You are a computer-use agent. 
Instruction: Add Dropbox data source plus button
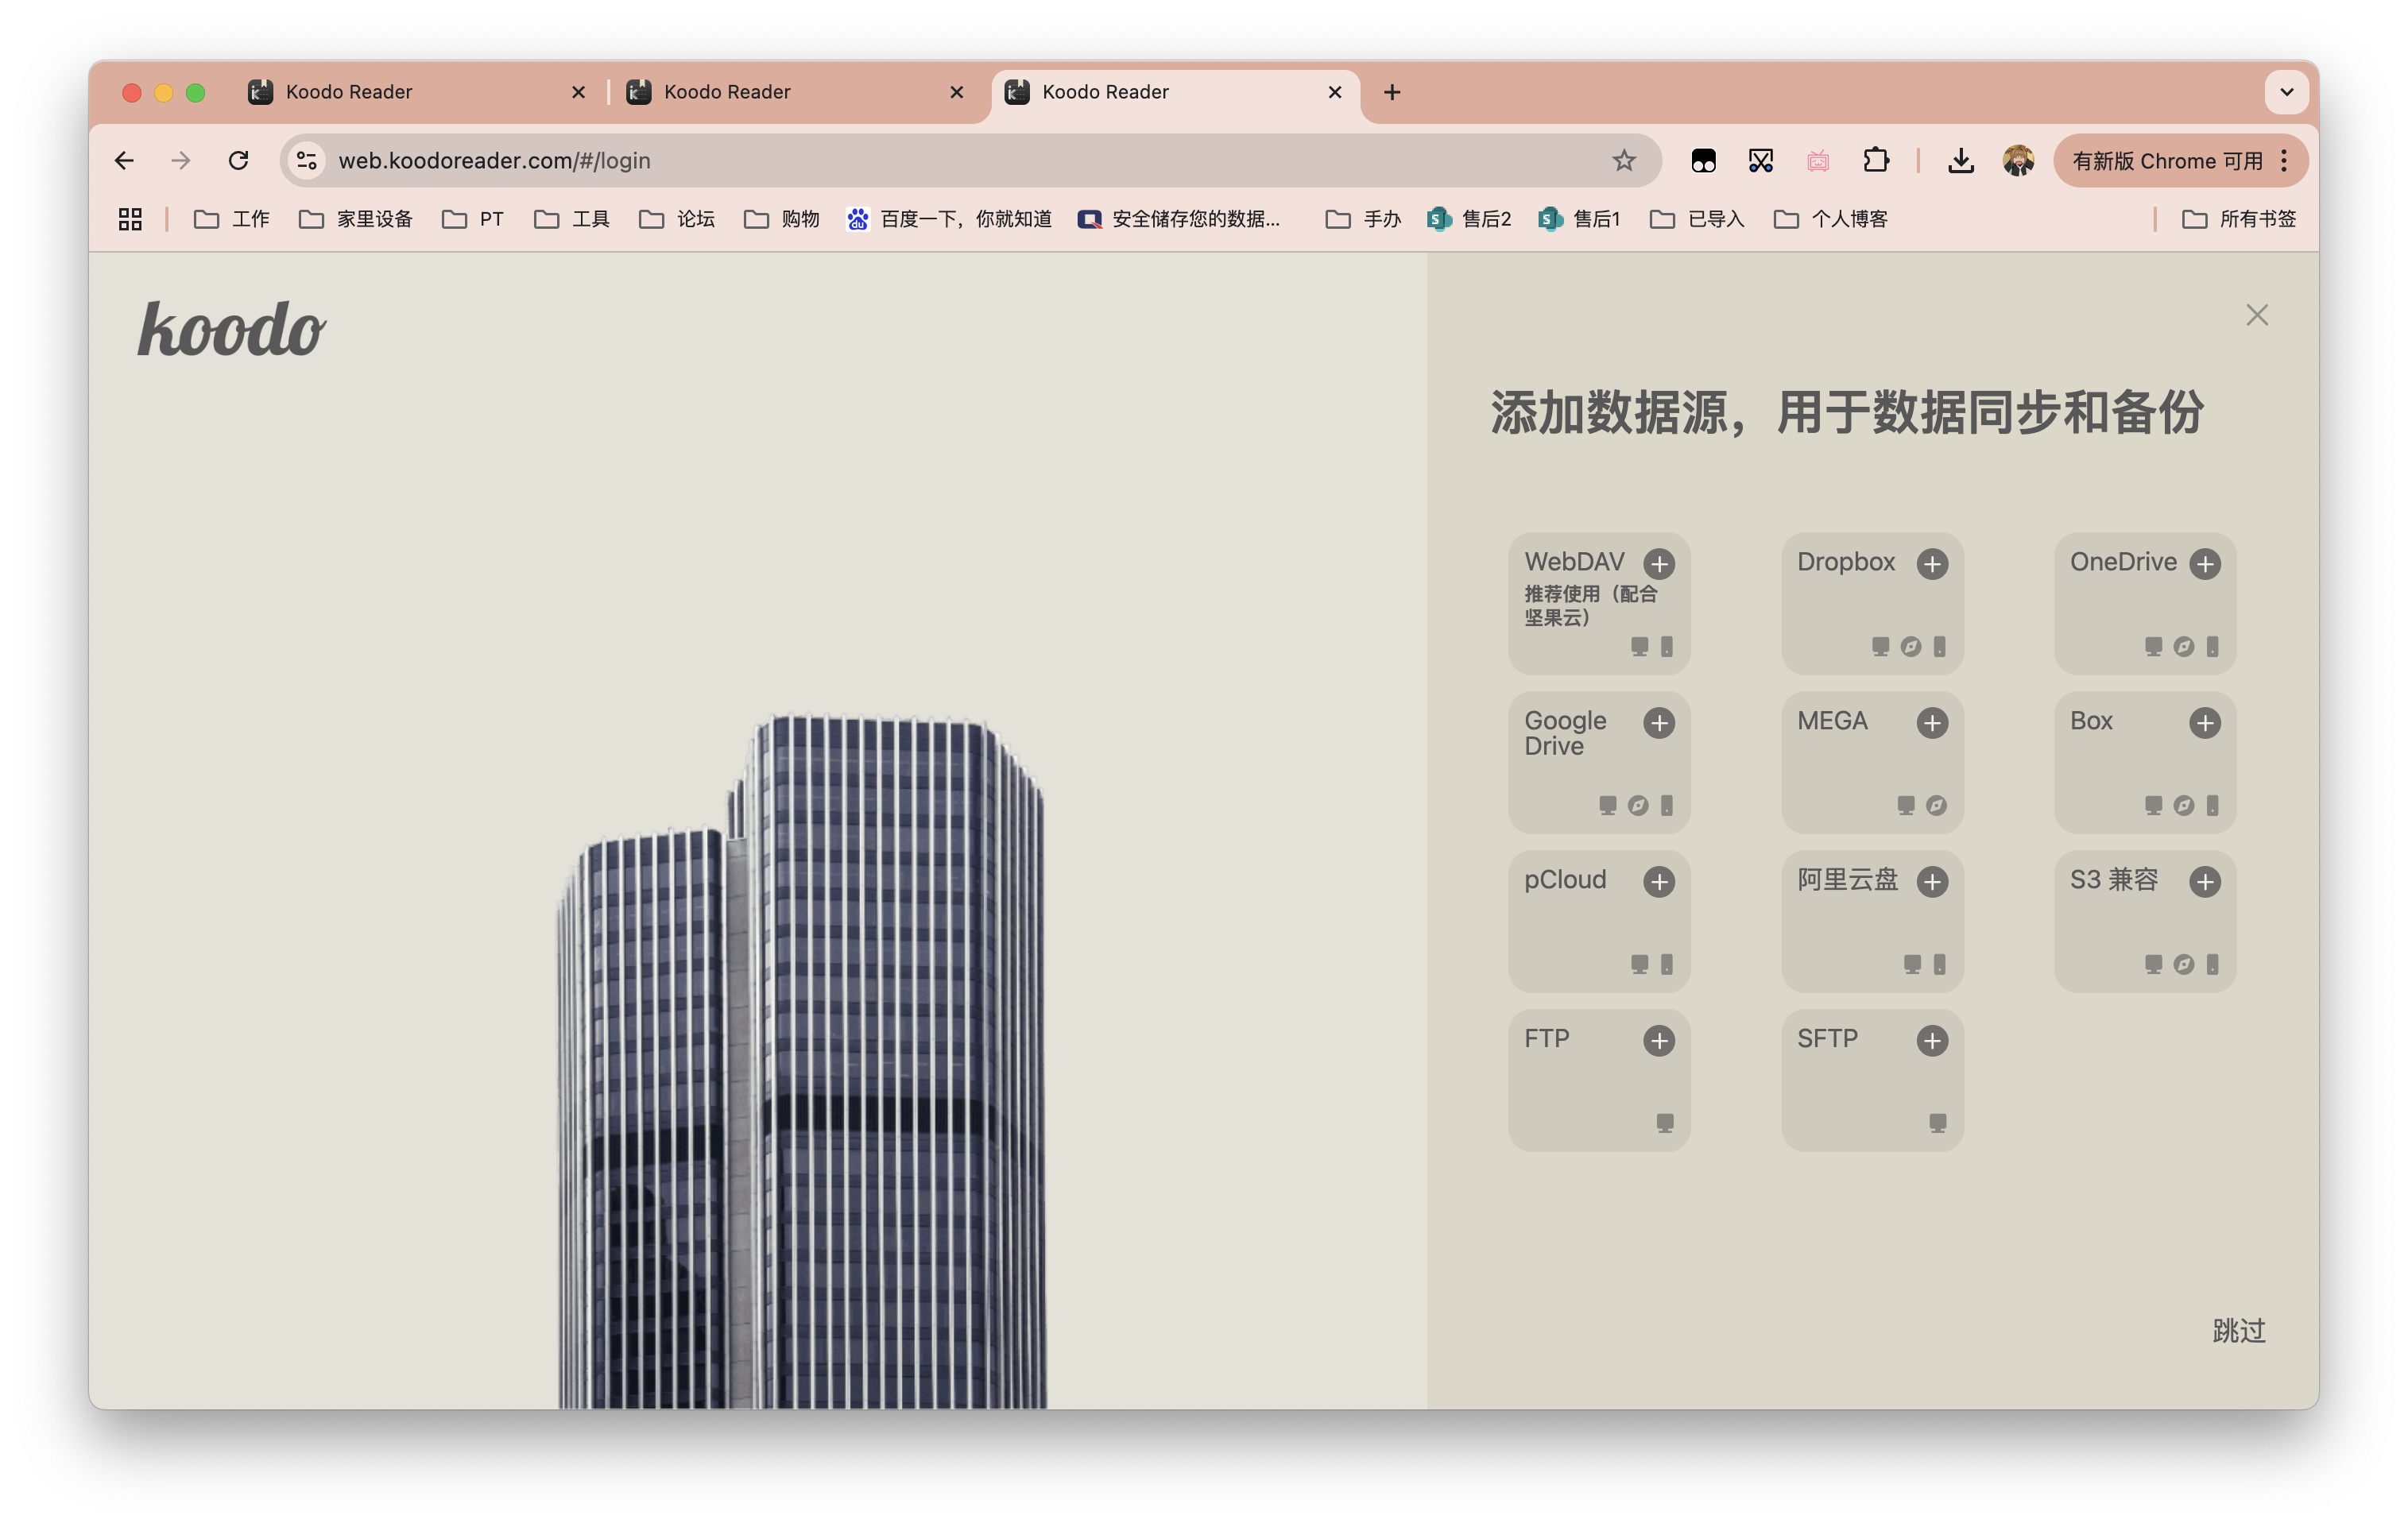click(1932, 564)
